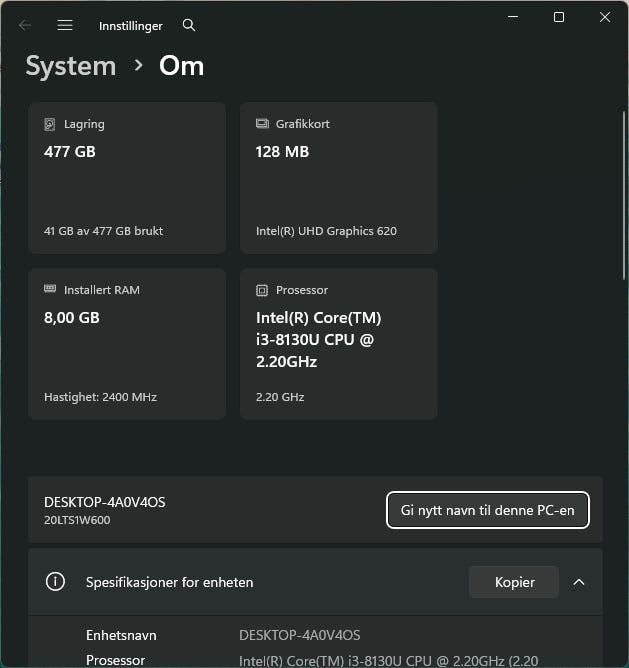Go to System breadcrumb link
Viewport: 629px width, 668px height.
(x=70, y=66)
